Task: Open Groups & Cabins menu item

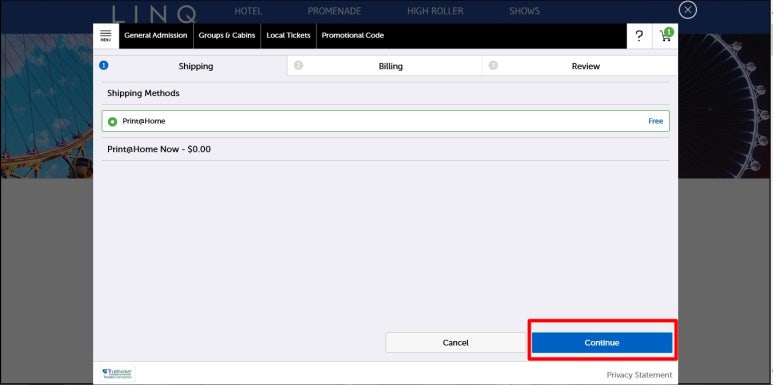Action: pyautogui.click(x=227, y=35)
